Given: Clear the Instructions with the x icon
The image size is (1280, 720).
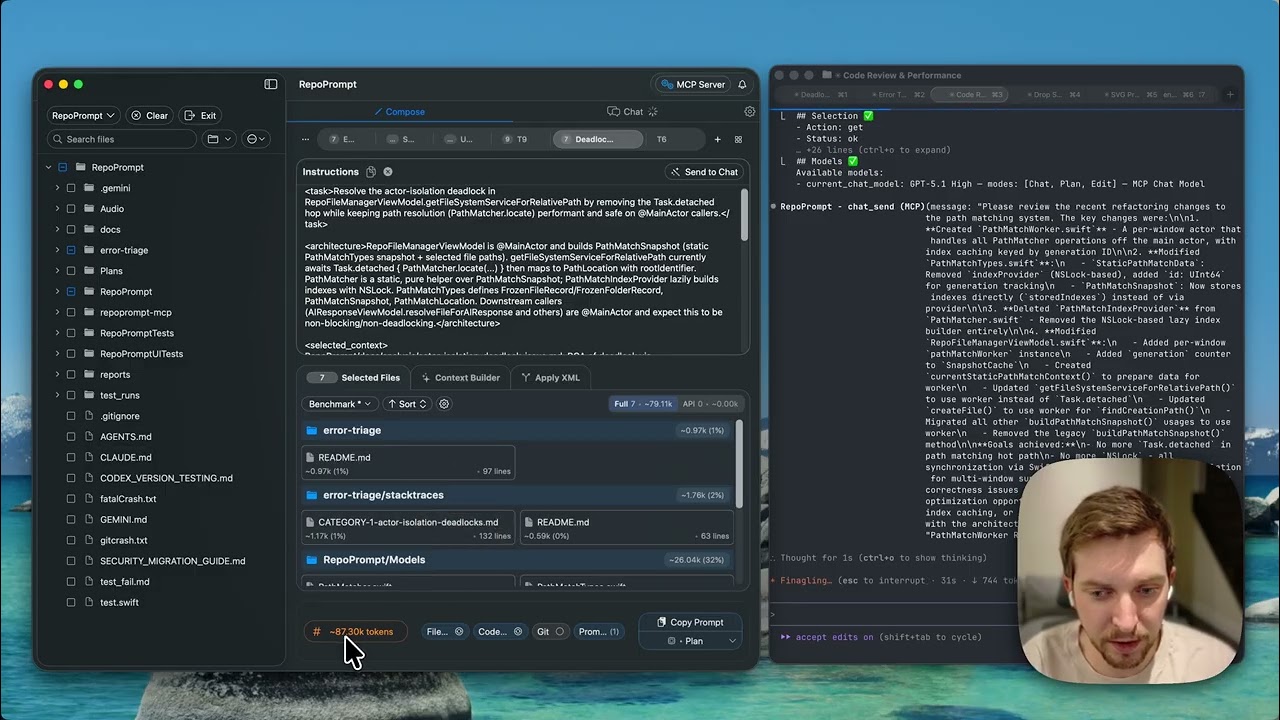Looking at the screenshot, I should pyautogui.click(x=388, y=172).
